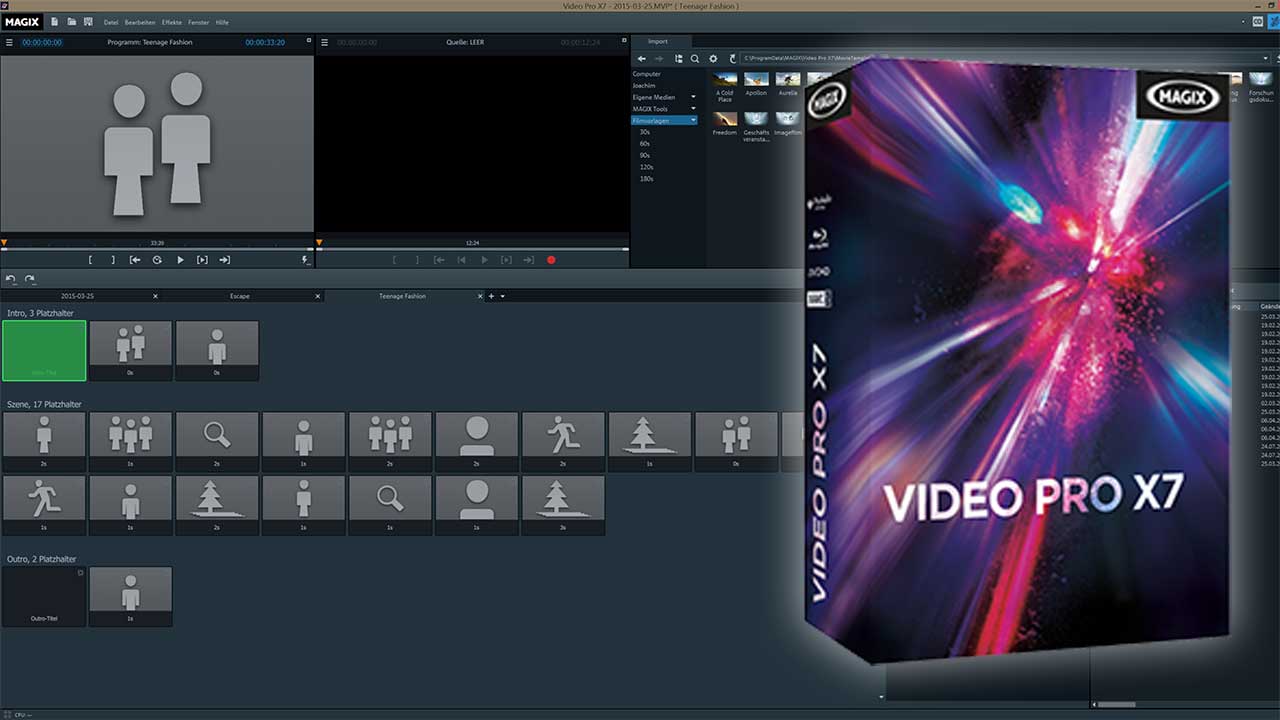Image resolution: width=1280 pixels, height=720 pixels.
Task: Create a new project via toolbar icon
Action: click(x=54, y=22)
